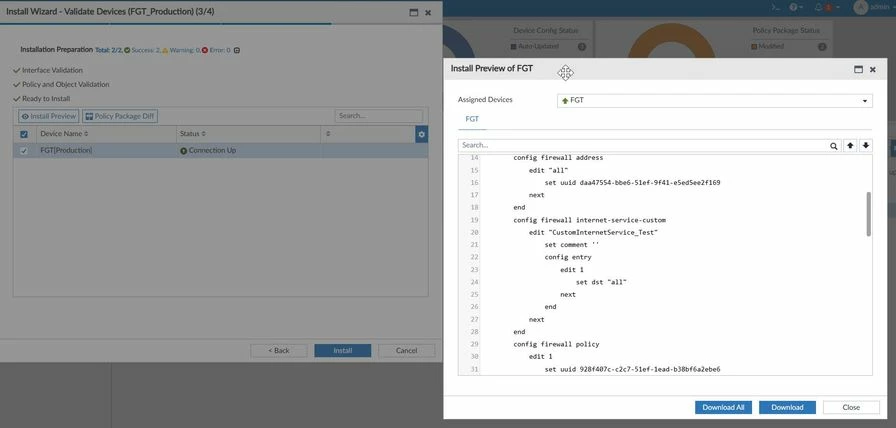The image size is (896, 428).
Task: Click the set dst "all" line
Action: click(601, 282)
